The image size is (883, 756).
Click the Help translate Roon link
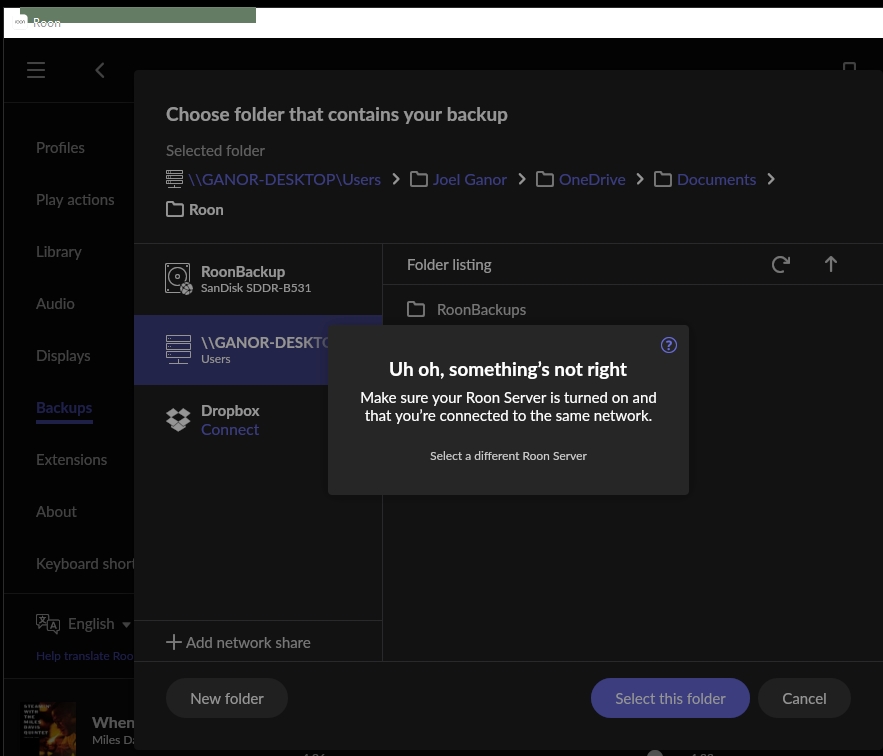[x=84, y=656]
